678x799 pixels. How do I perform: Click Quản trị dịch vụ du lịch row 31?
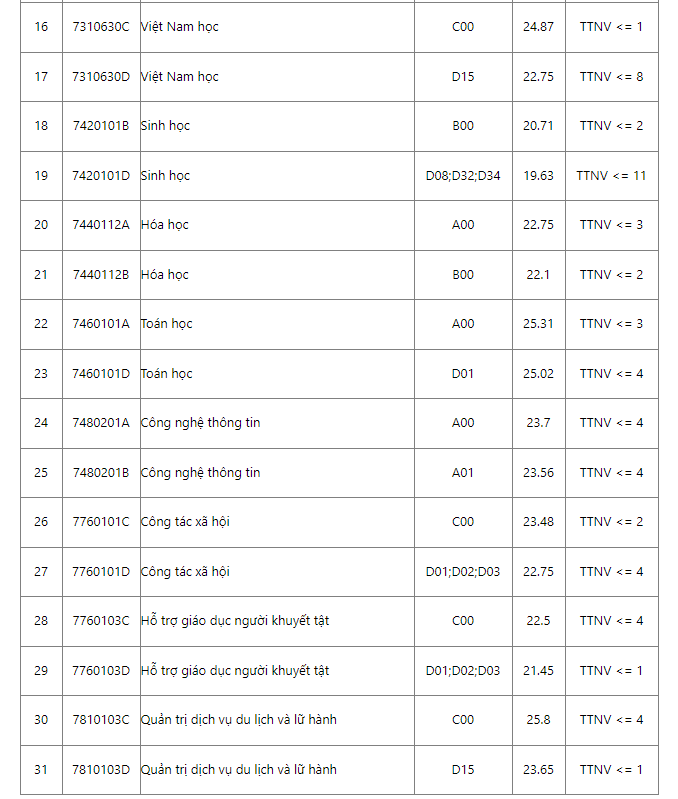tap(238, 770)
